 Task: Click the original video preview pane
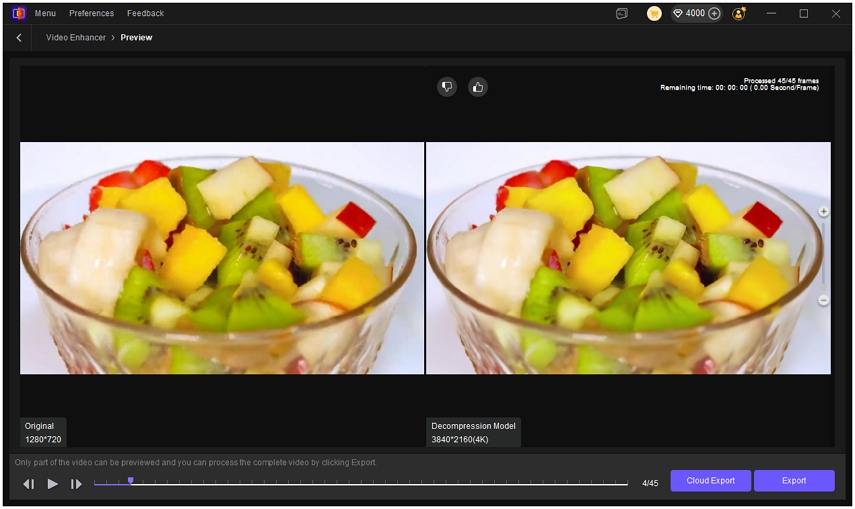[x=222, y=258]
